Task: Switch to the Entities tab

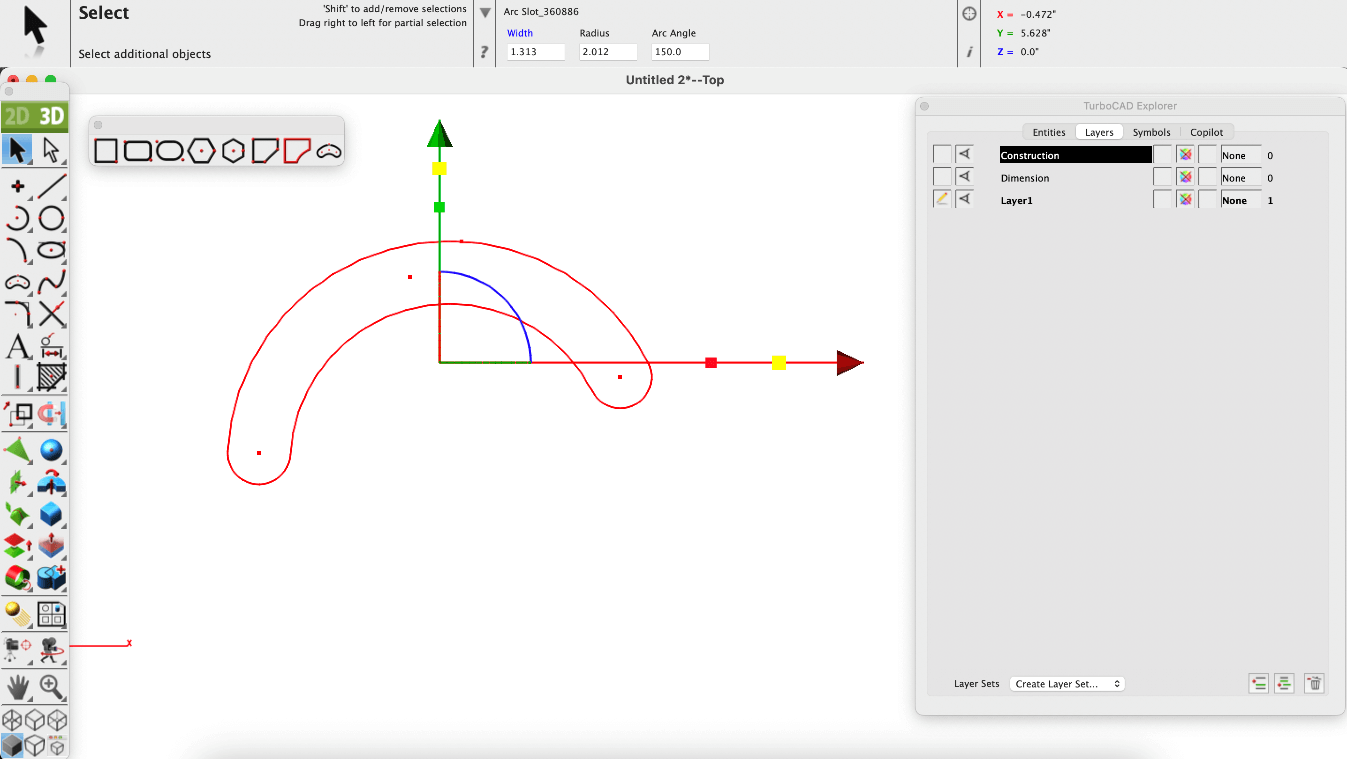Action: 1049,132
